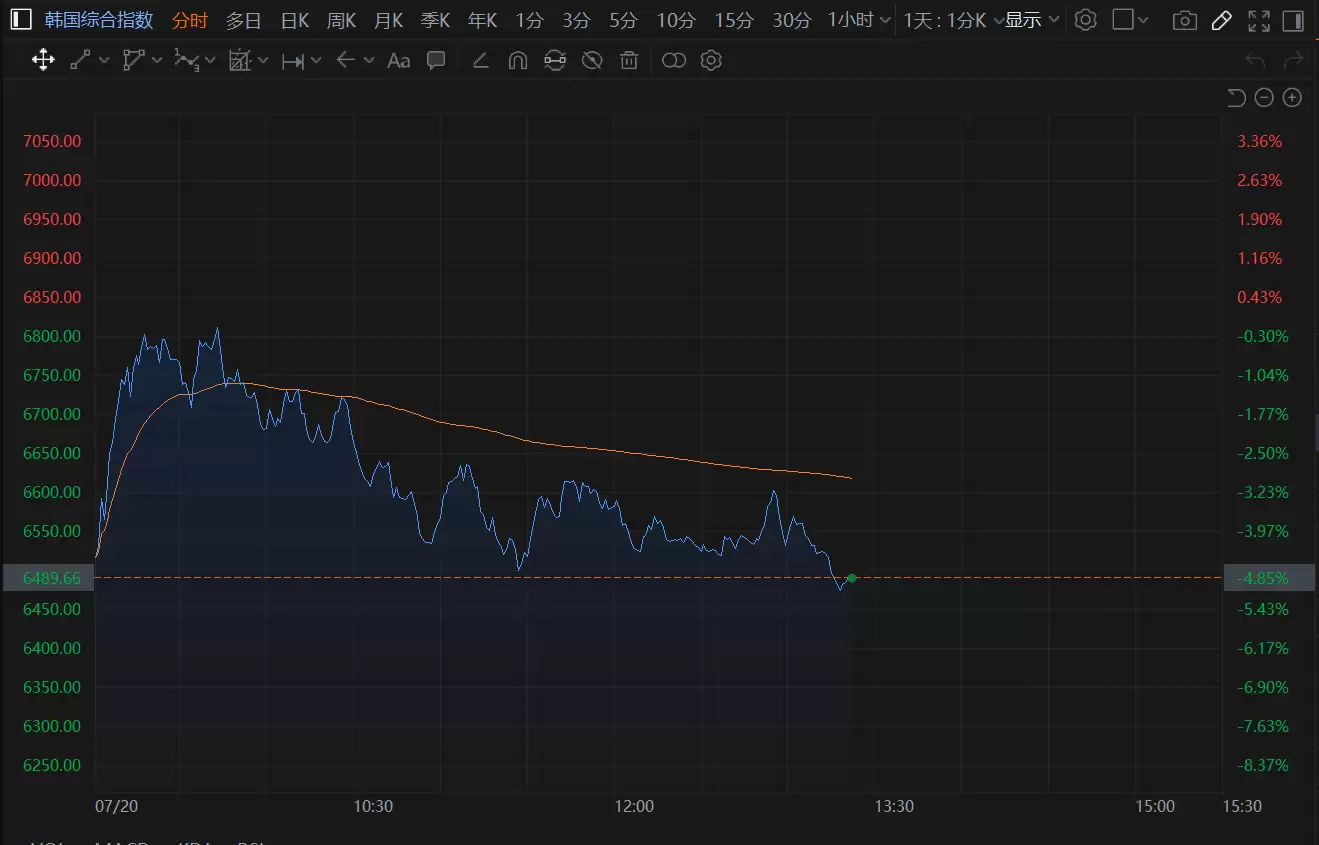1319x845 pixels.
Task: Select the 5分 timeframe
Action: [x=623, y=20]
